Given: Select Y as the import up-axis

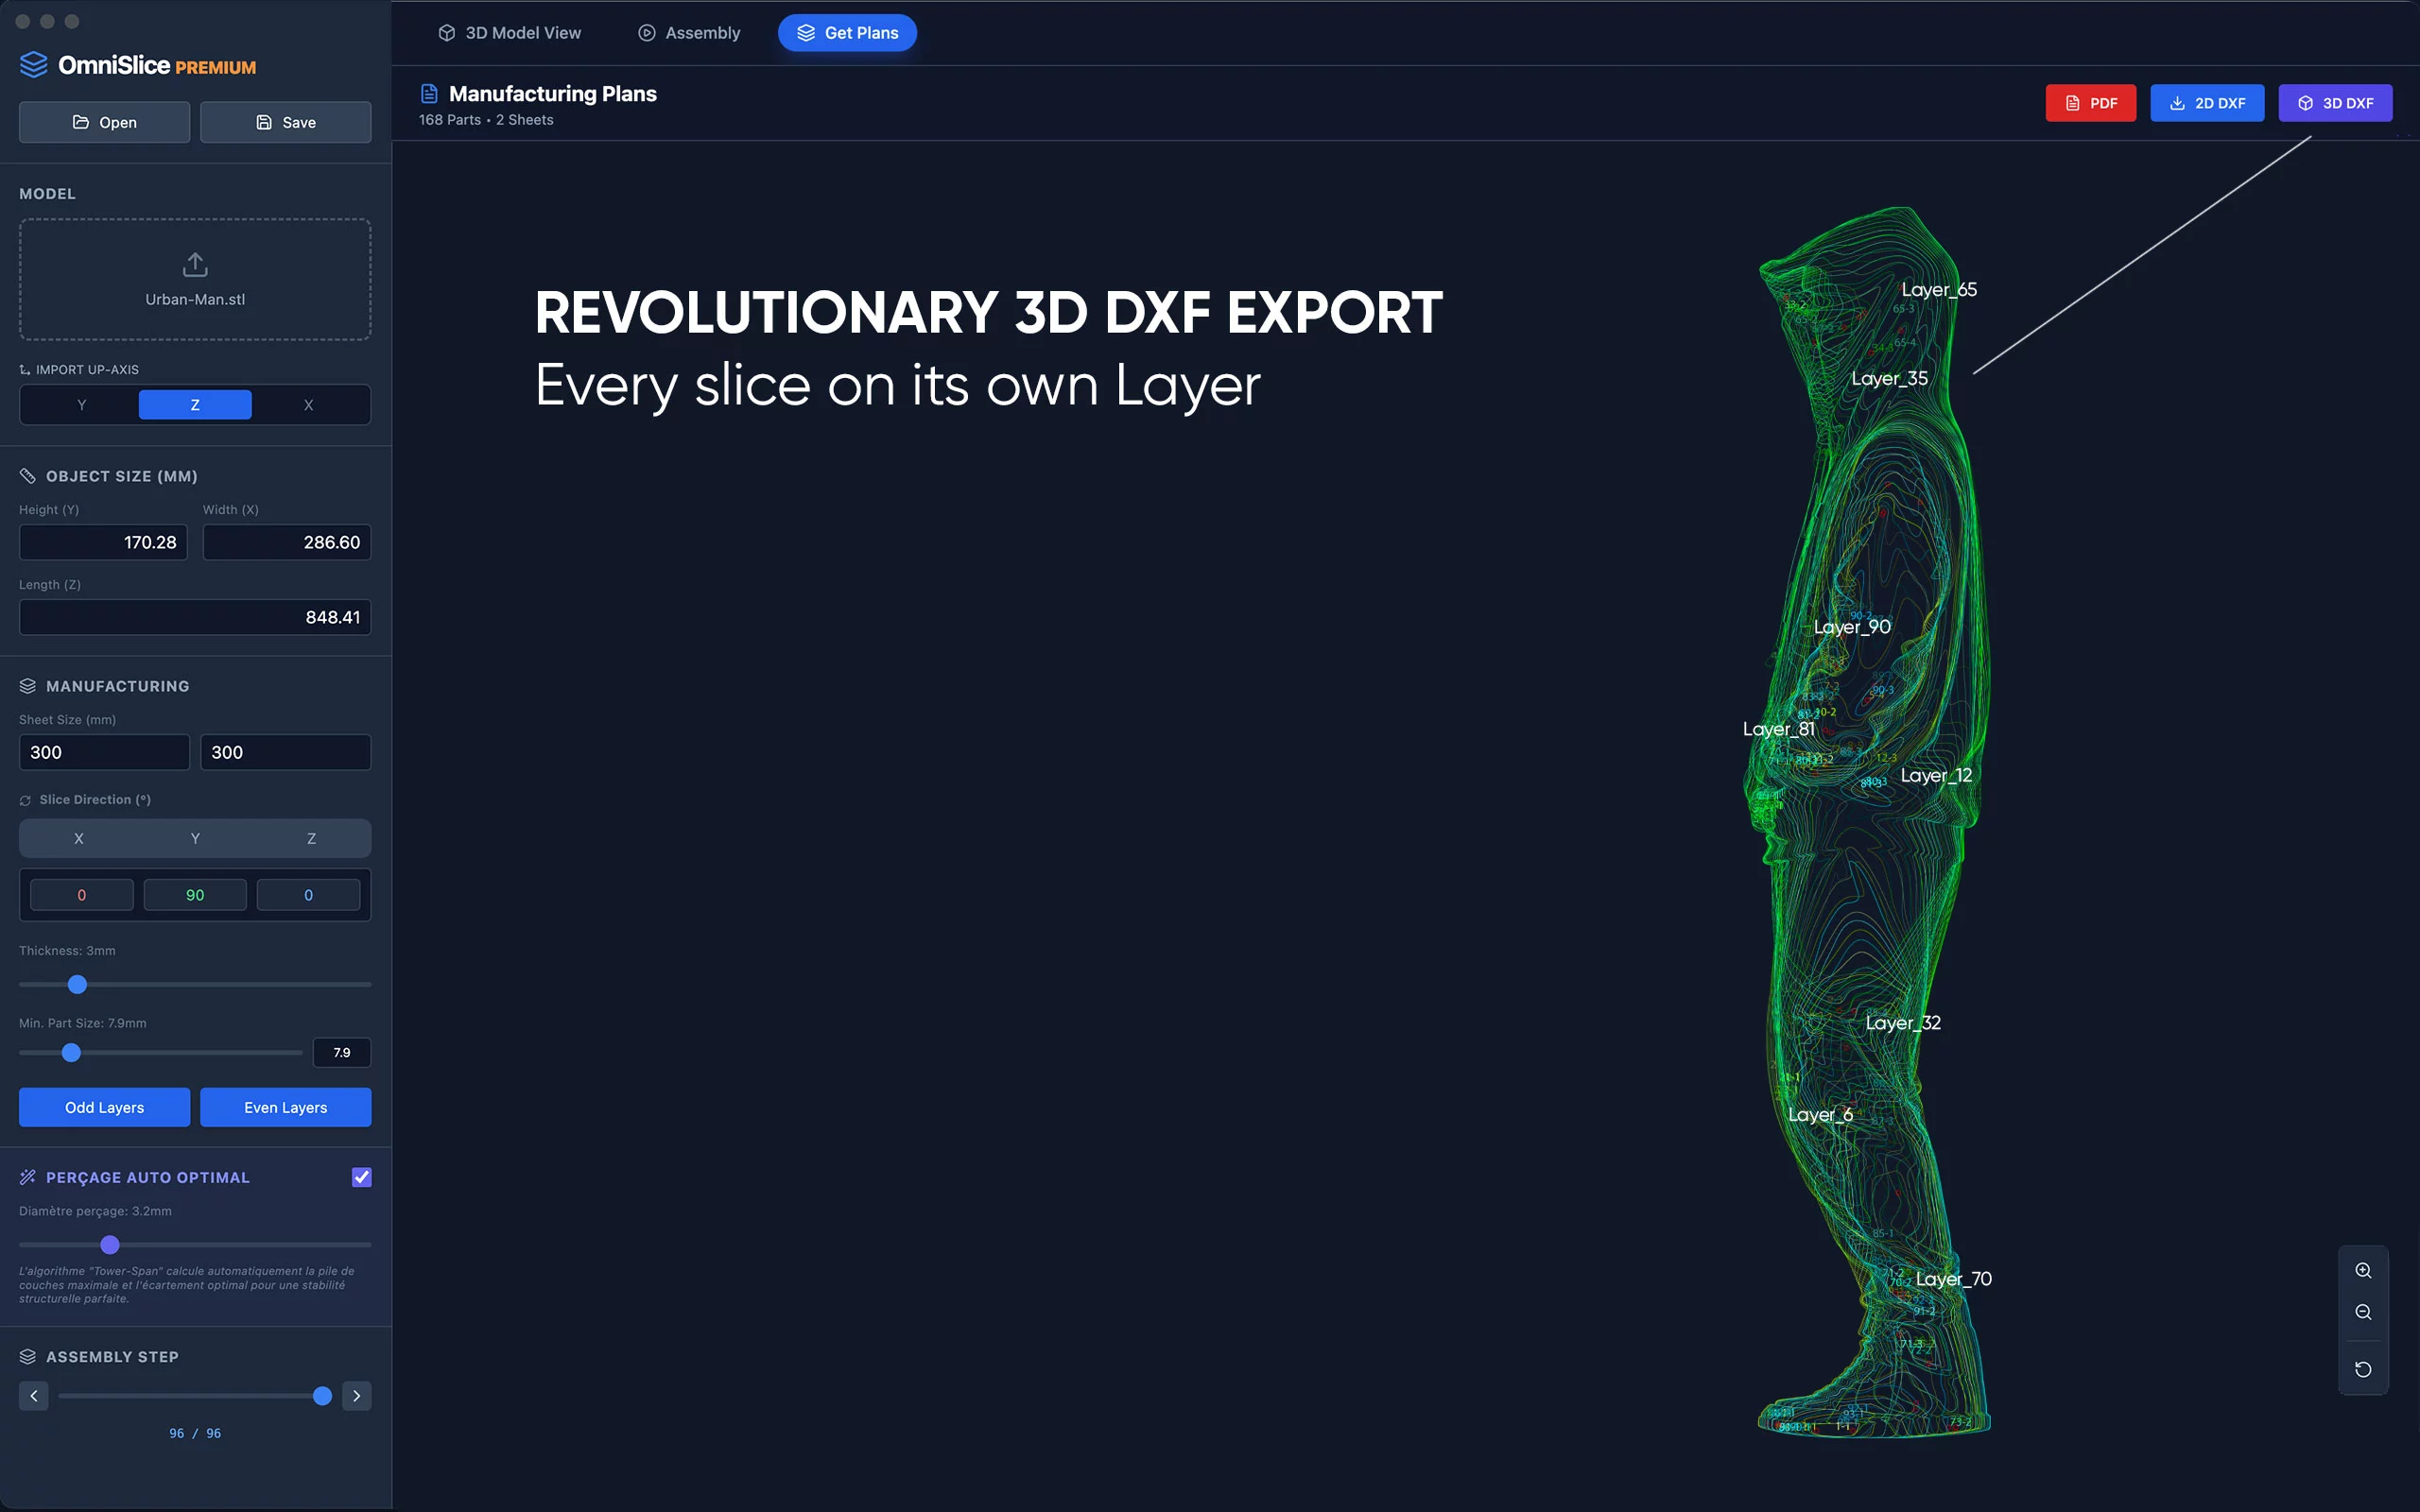Looking at the screenshot, I should click(82, 405).
